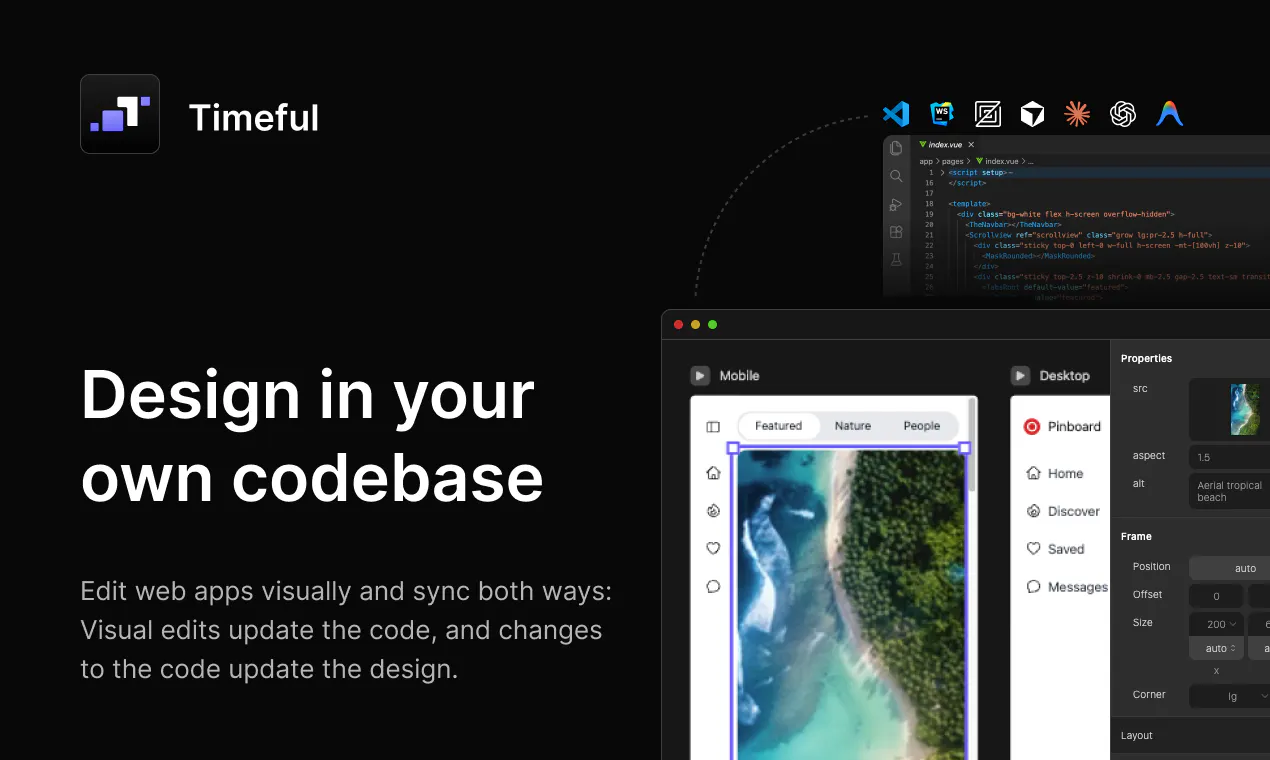Click the Home icon in Mobile sidebar
1270x760 pixels.
(x=713, y=473)
